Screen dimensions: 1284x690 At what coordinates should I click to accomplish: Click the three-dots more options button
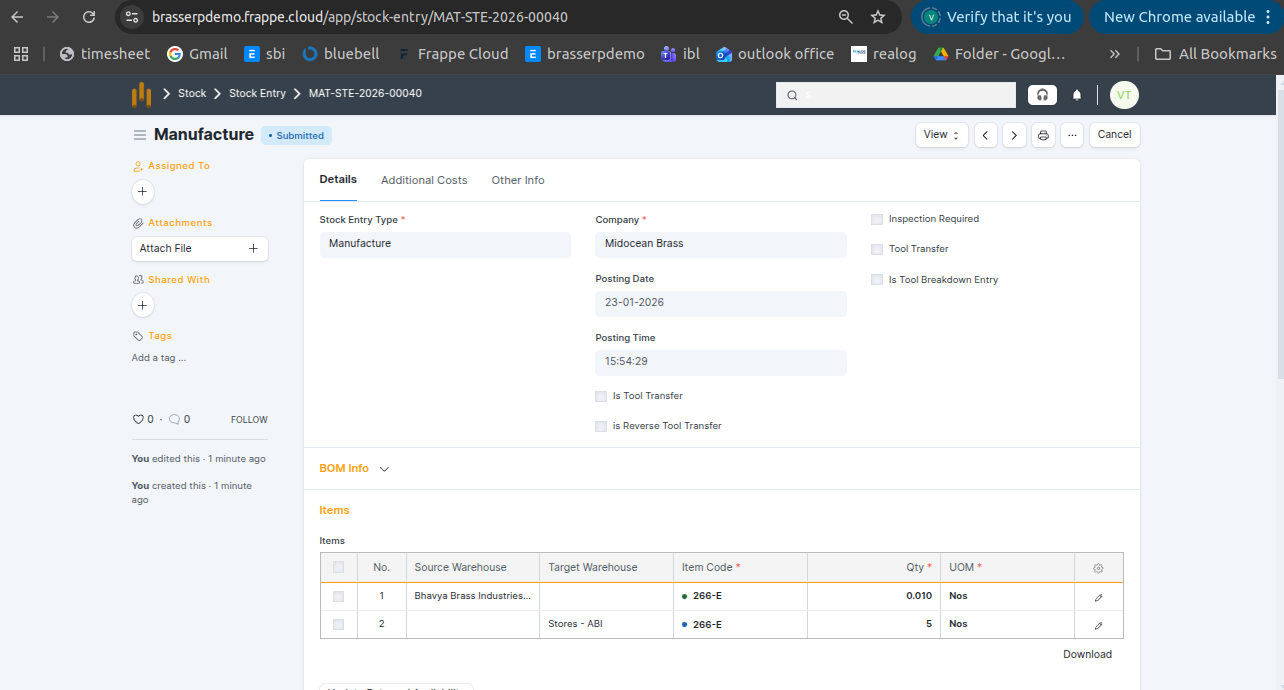1072,135
